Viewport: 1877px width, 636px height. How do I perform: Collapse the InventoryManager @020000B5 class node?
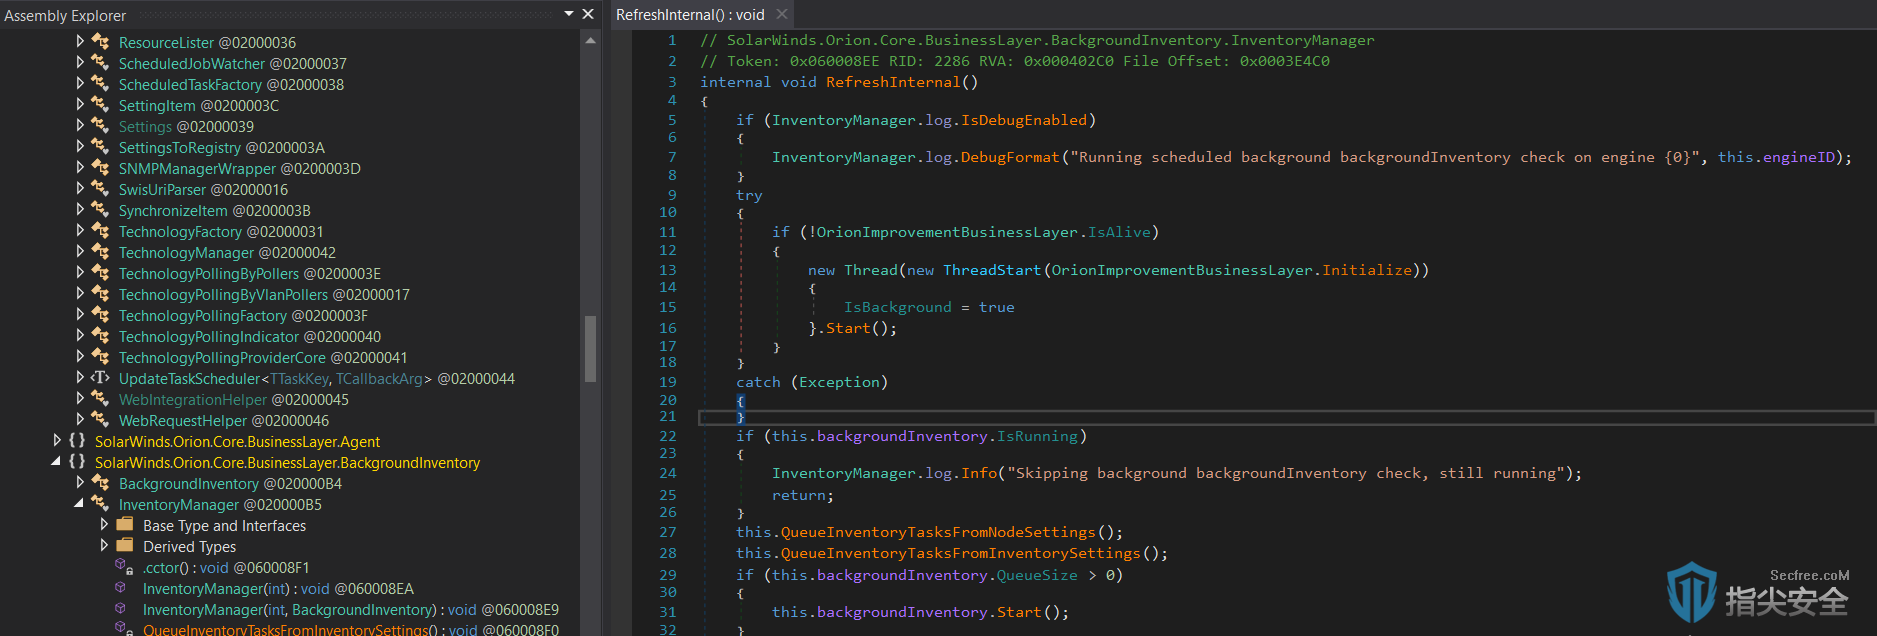click(80, 504)
